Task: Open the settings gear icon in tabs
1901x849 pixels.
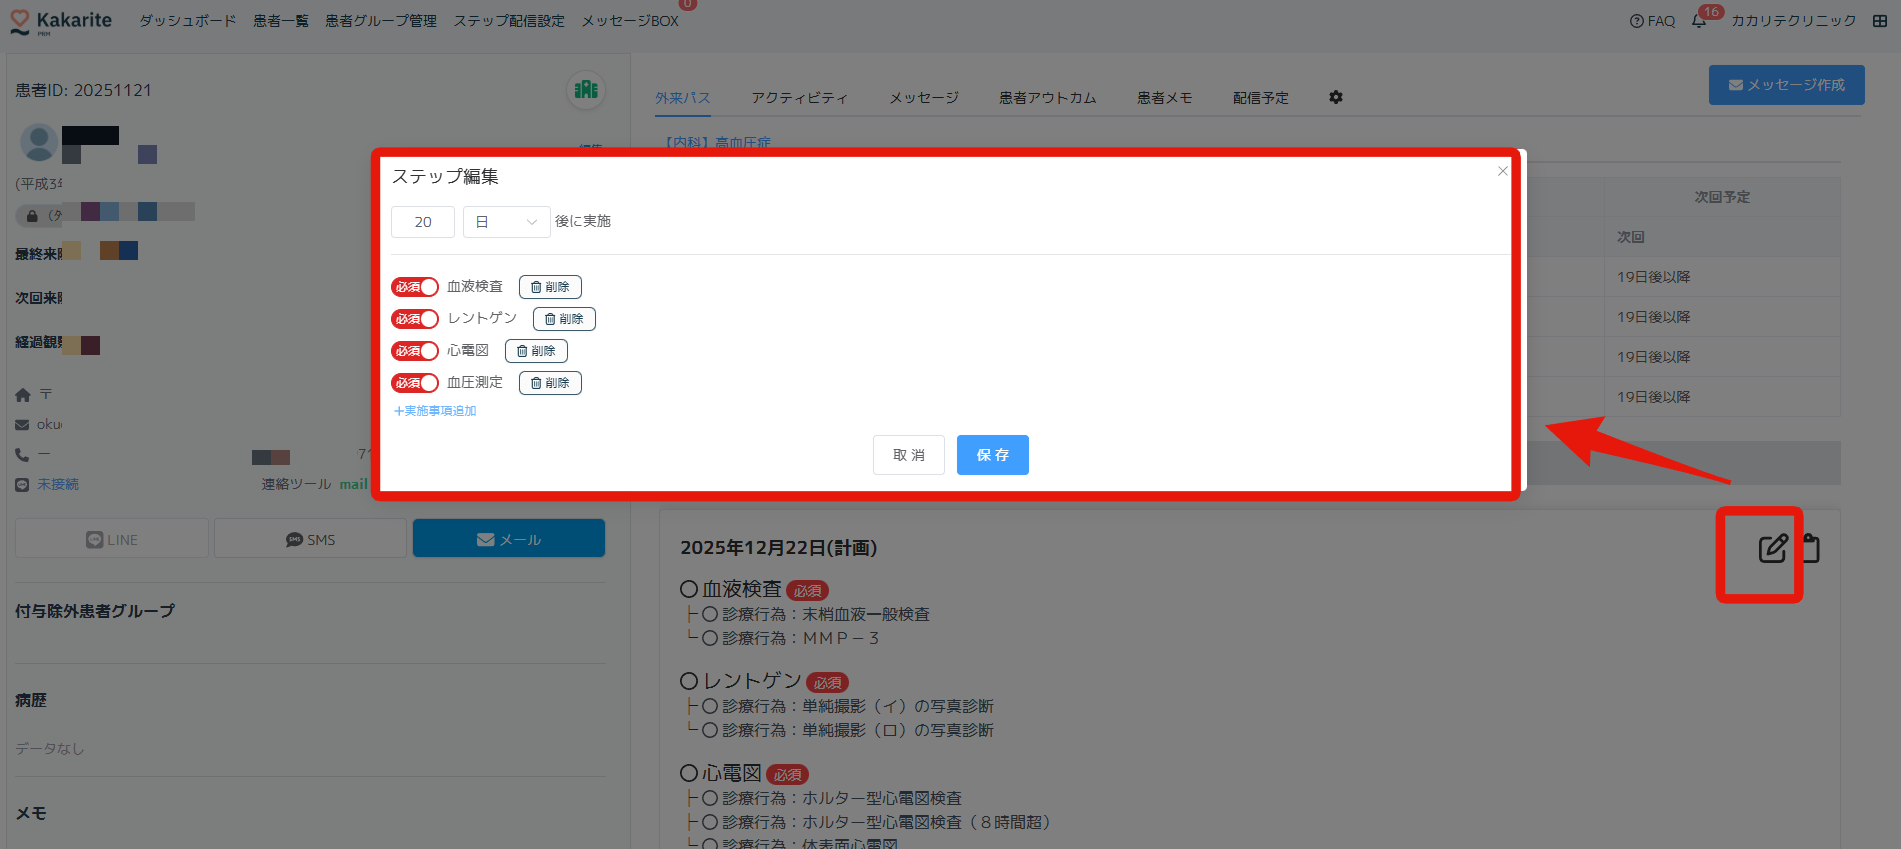Action: click(x=1336, y=97)
